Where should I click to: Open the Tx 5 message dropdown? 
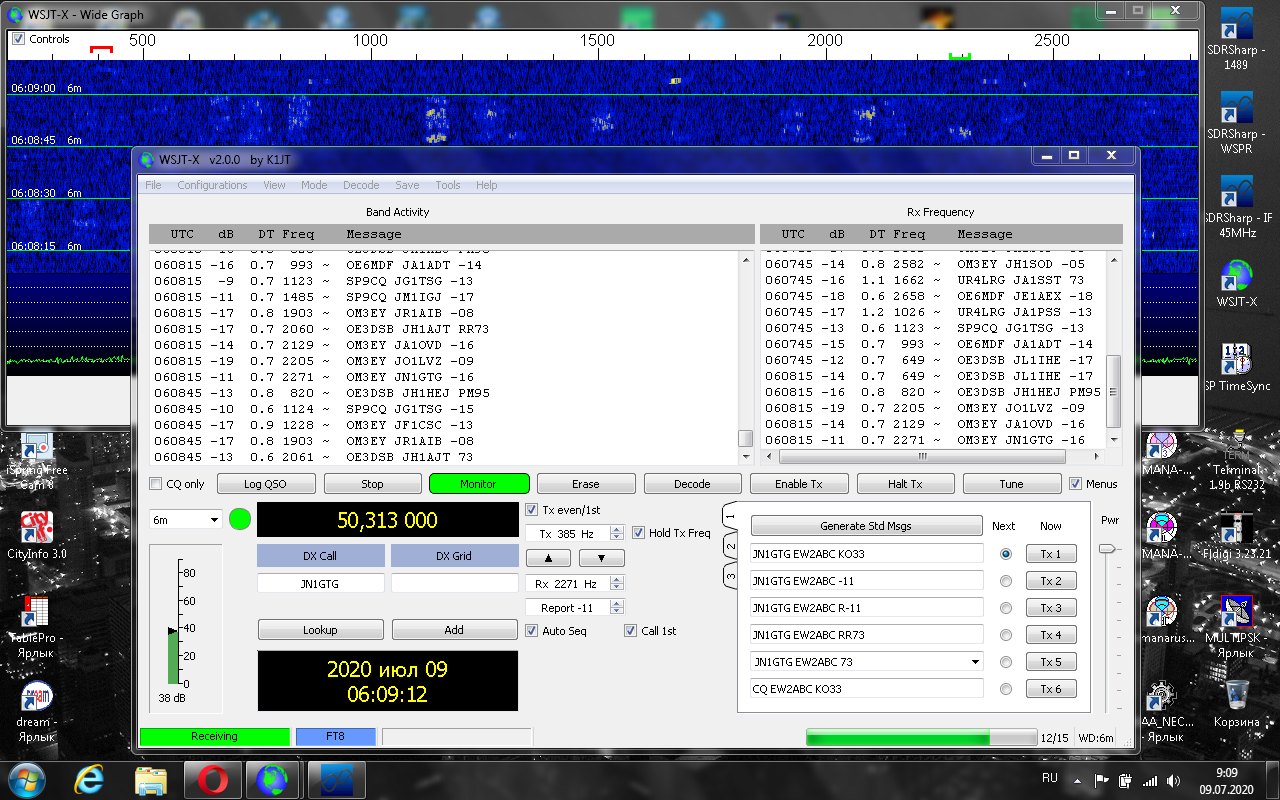coord(975,662)
